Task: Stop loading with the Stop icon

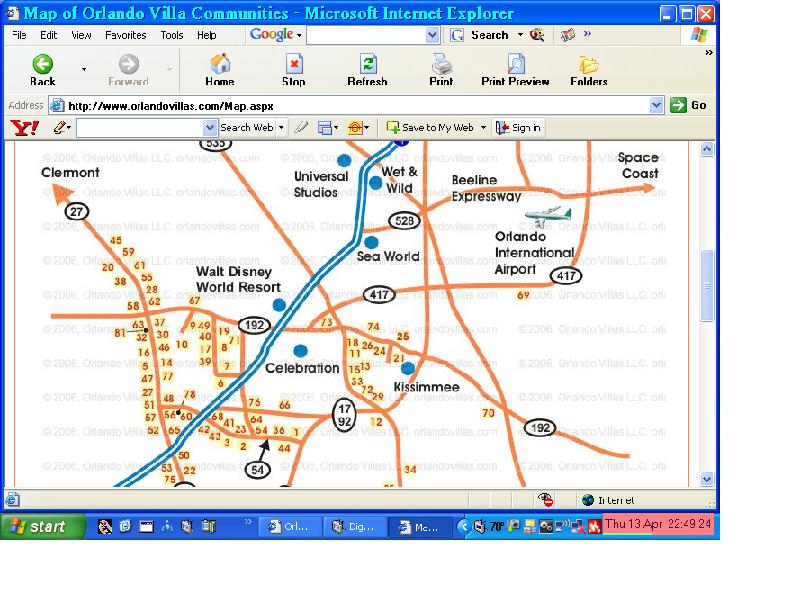Action: click(x=294, y=70)
